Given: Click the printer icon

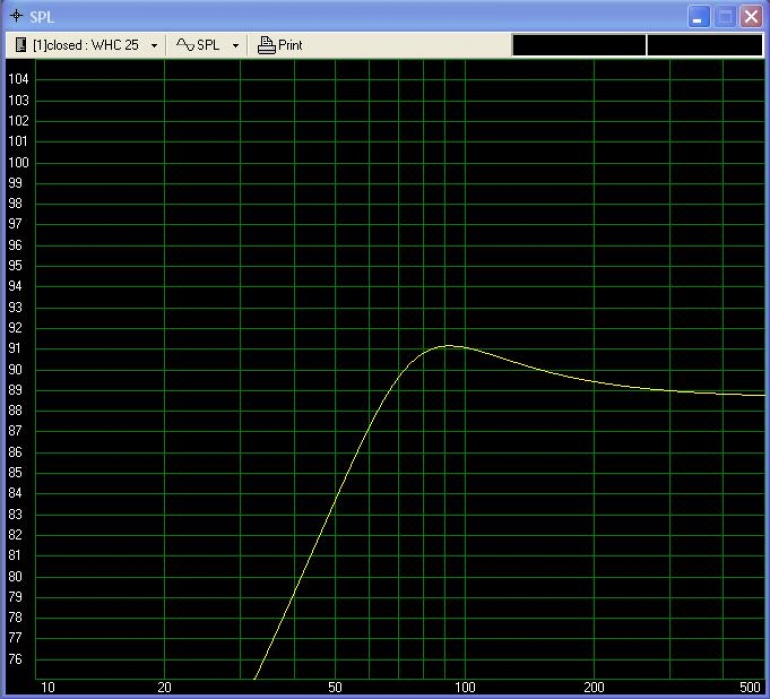Looking at the screenshot, I should pos(266,45).
